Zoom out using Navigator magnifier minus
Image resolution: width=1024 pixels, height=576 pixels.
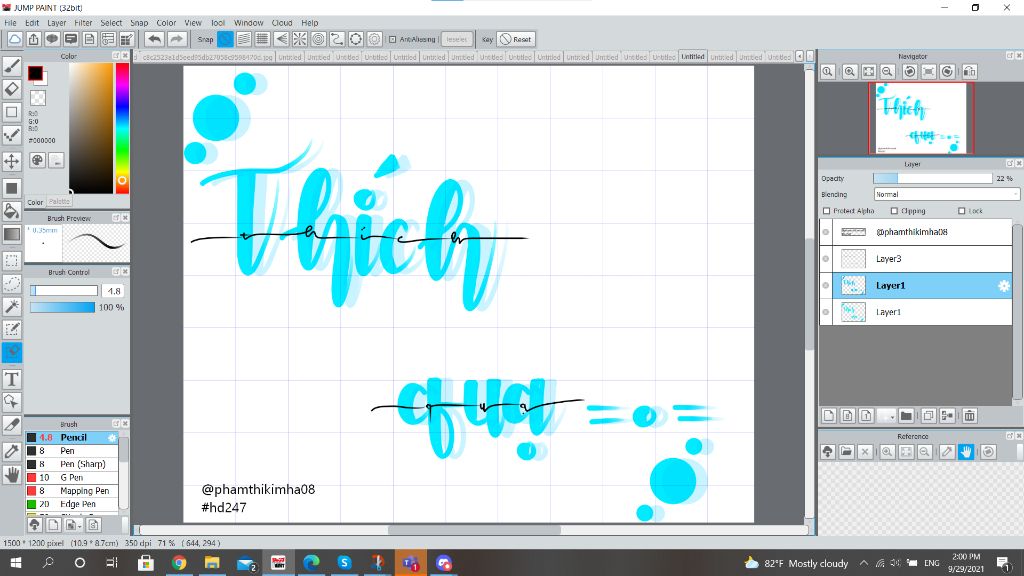coord(888,71)
